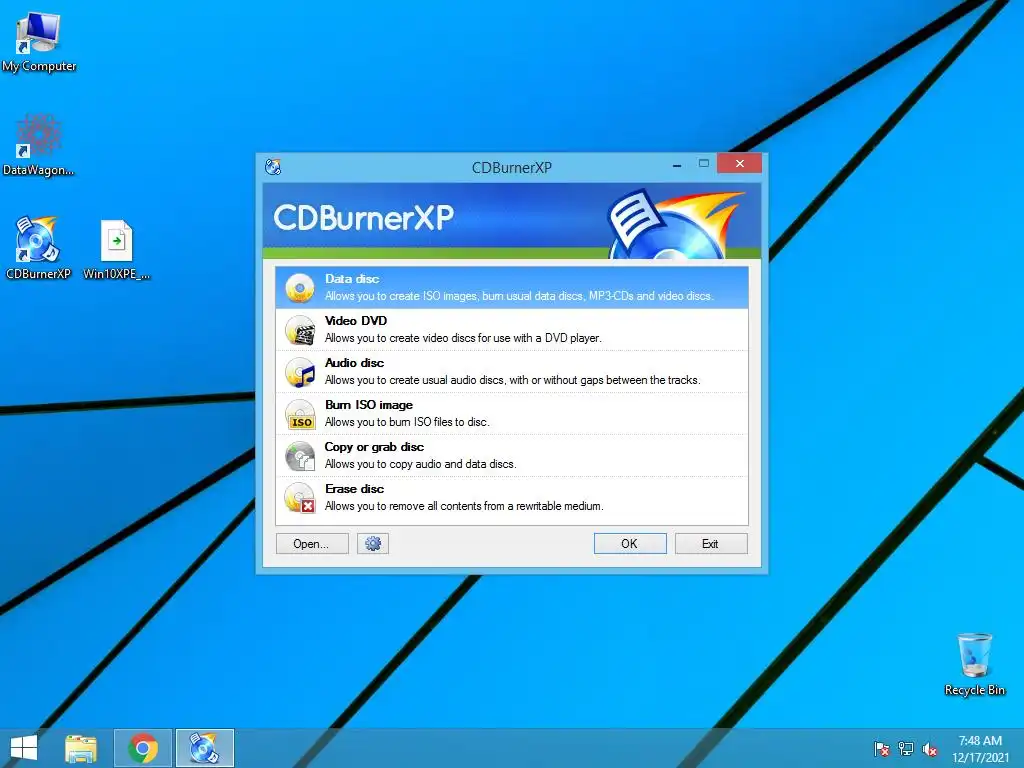Pick the Burn ISO image icon
Viewport: 1024px width, 768px height.
click(300, 414)
